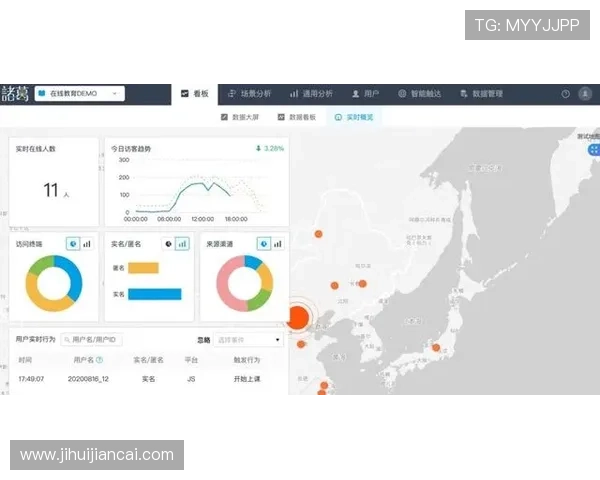
Task: Show 来源渠道 card as pie chart
Action: (x=264, y=243)
